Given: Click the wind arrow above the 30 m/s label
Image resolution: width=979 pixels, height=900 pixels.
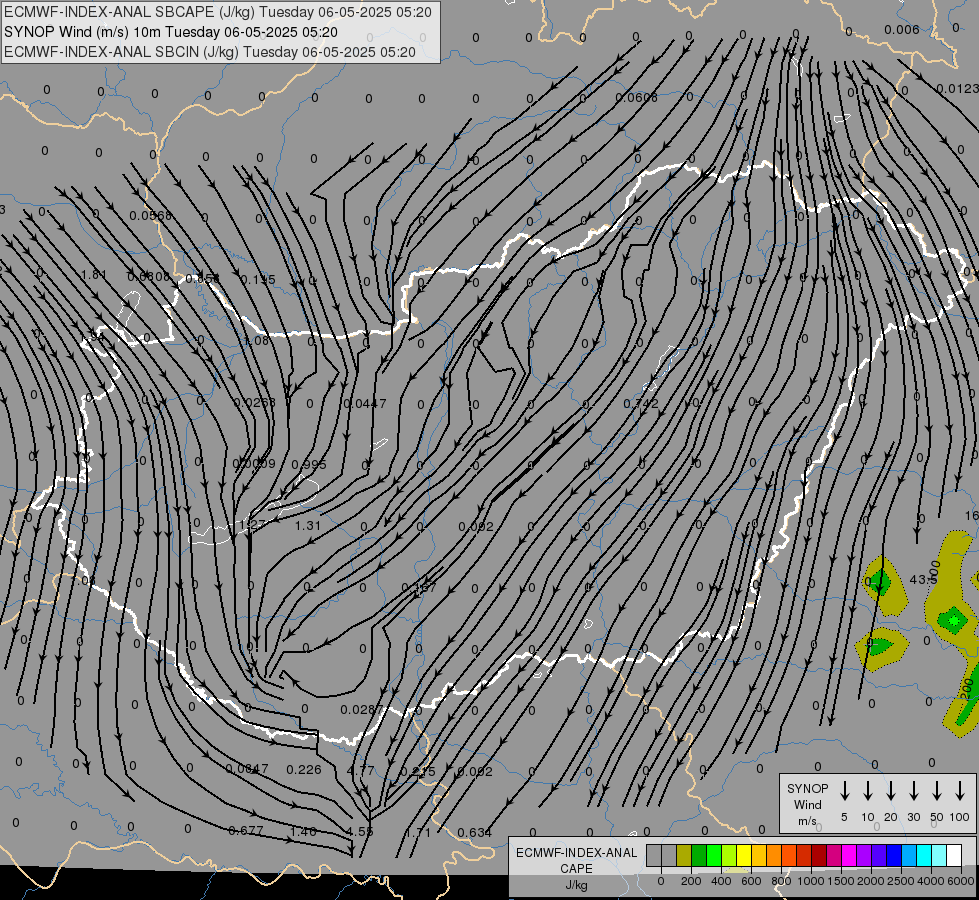Looking at the screenshot, I should tap(913, 790).
